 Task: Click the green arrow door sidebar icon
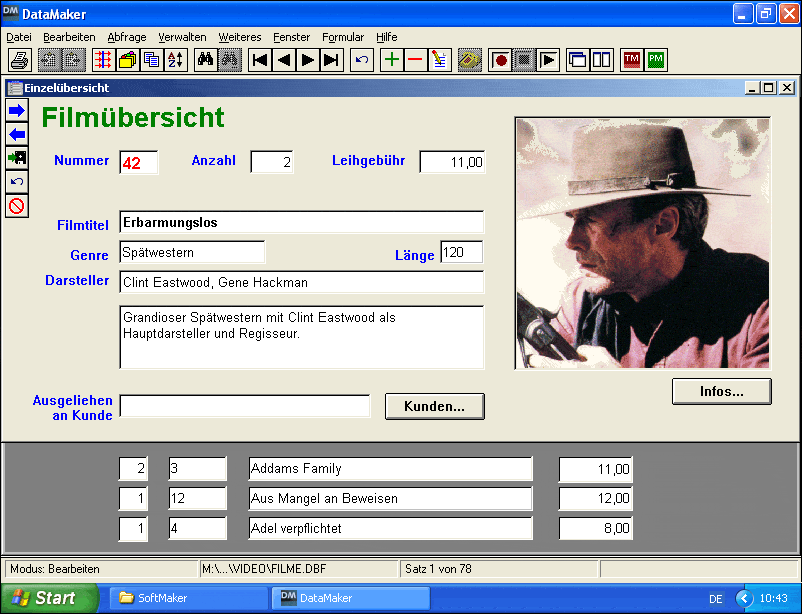[x=17, y=158]
